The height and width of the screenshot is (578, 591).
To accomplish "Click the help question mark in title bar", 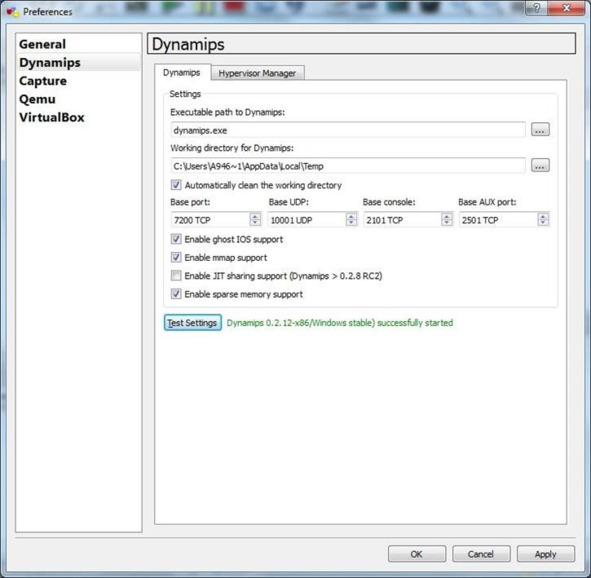I will pos(537,8).
